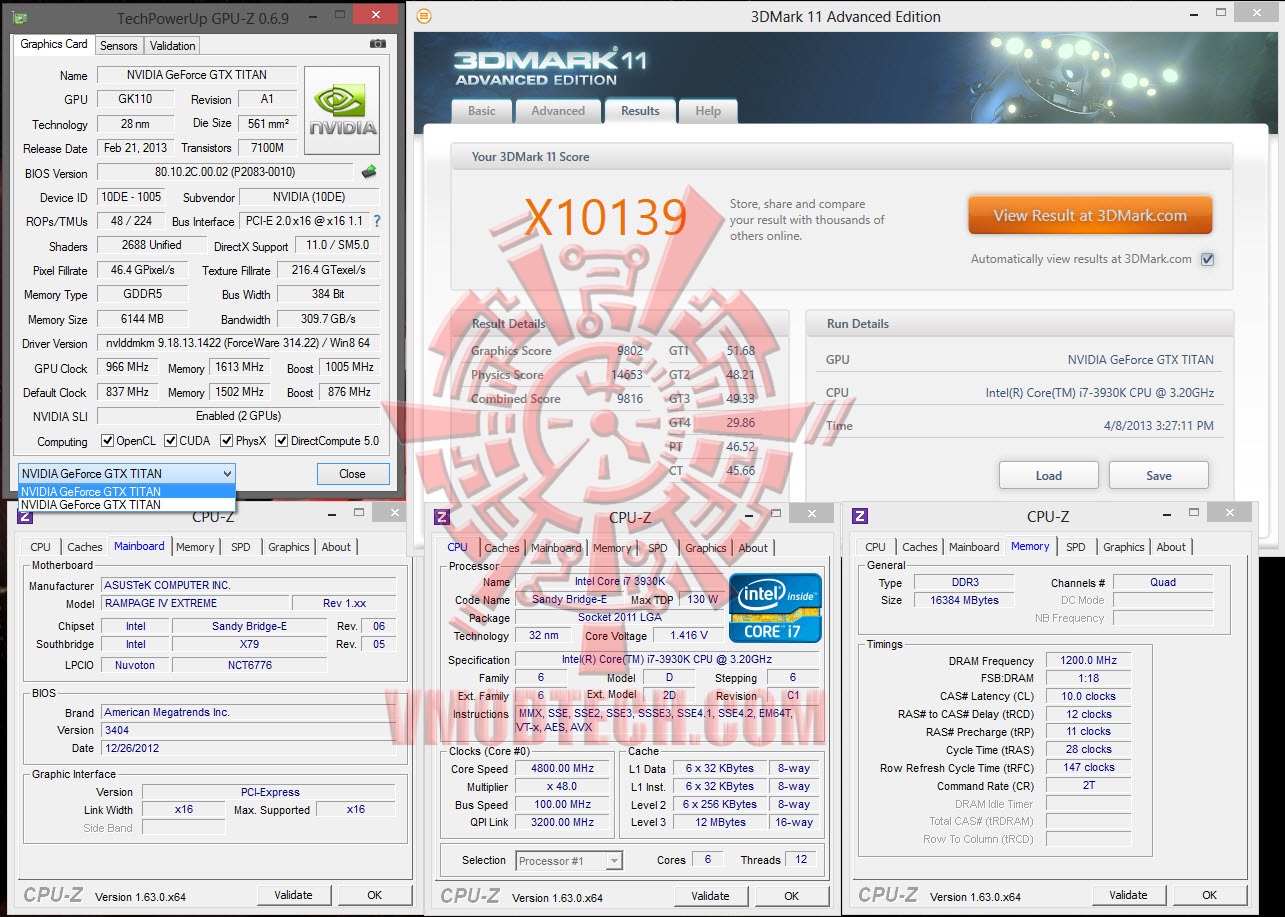Select the highlighted GTX TITAN entry in the dropdown list
The width and height of the screenshot is (1285, 917).
[127, 491]
